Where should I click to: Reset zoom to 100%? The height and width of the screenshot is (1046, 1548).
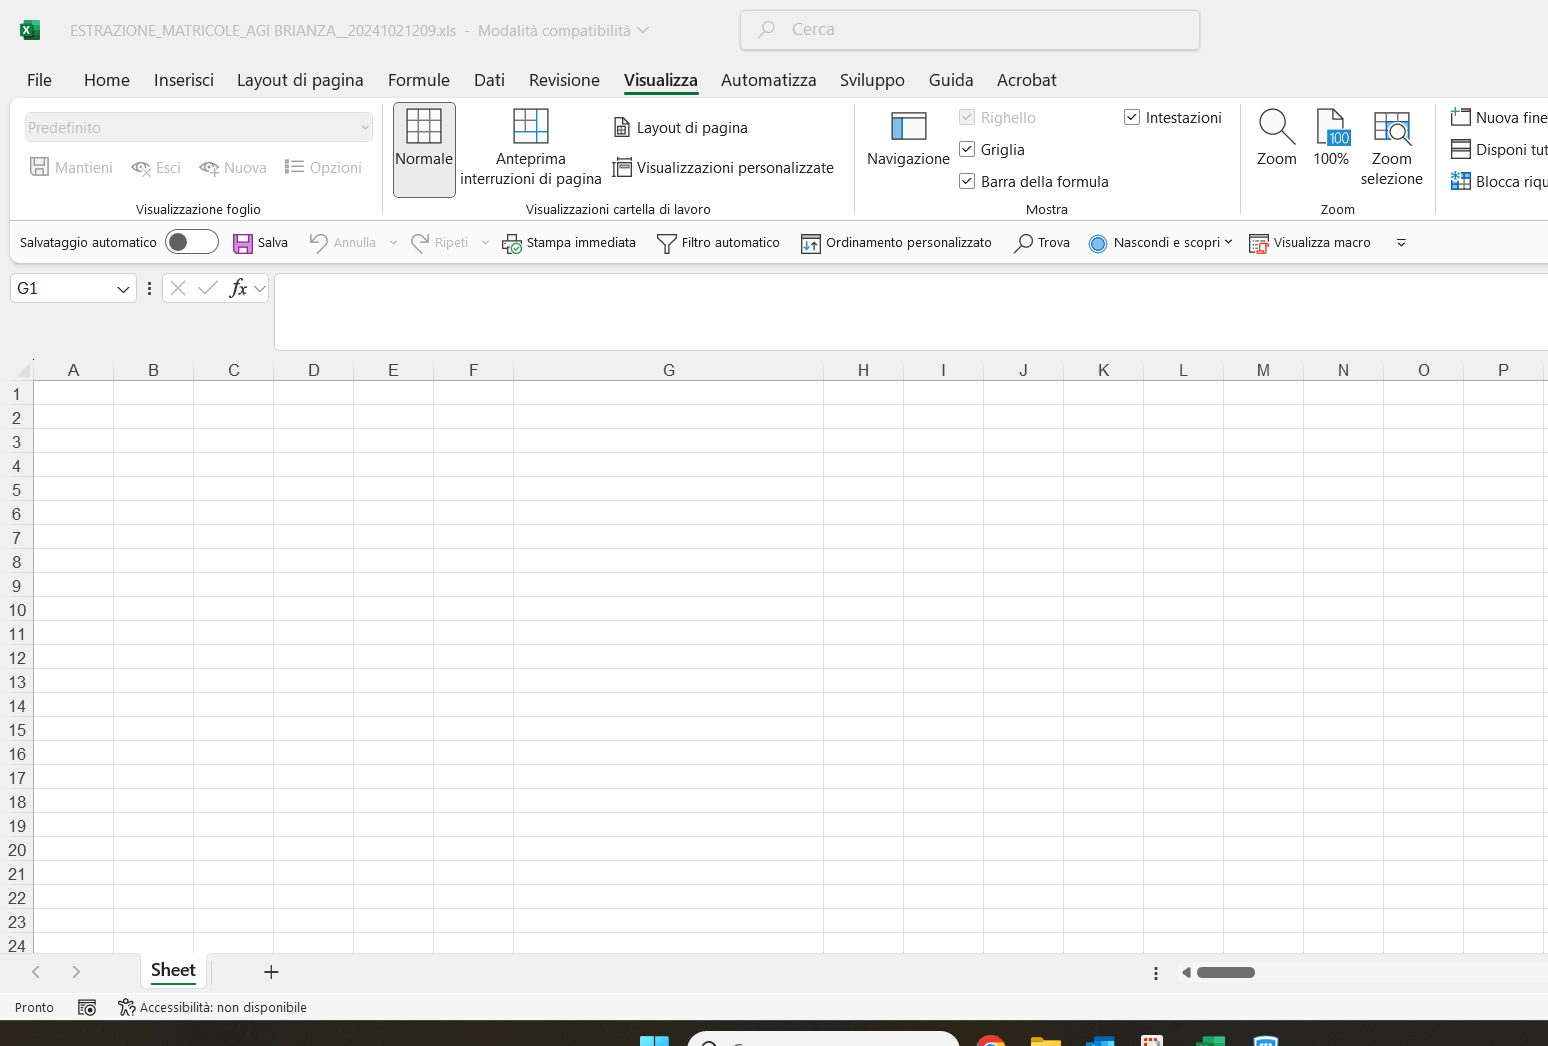1331,127
